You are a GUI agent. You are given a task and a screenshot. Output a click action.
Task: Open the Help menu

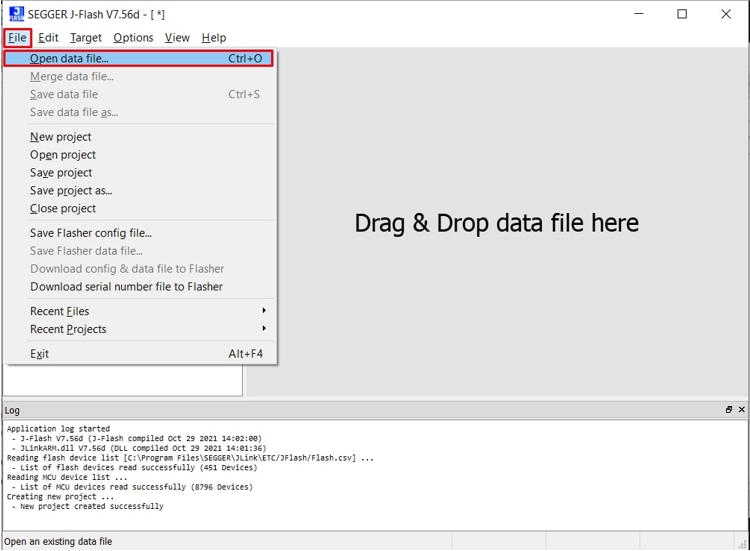(x=214, y=38)
